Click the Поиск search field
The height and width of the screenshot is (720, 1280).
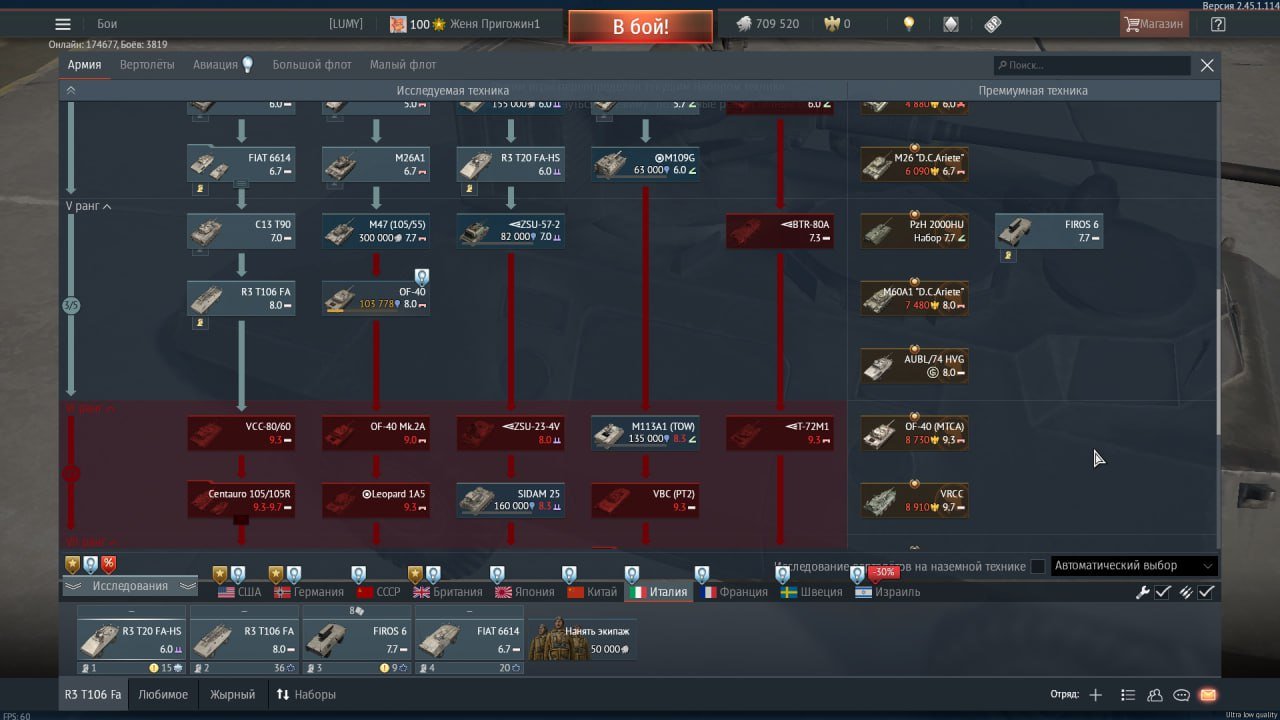pos(1092,65)
